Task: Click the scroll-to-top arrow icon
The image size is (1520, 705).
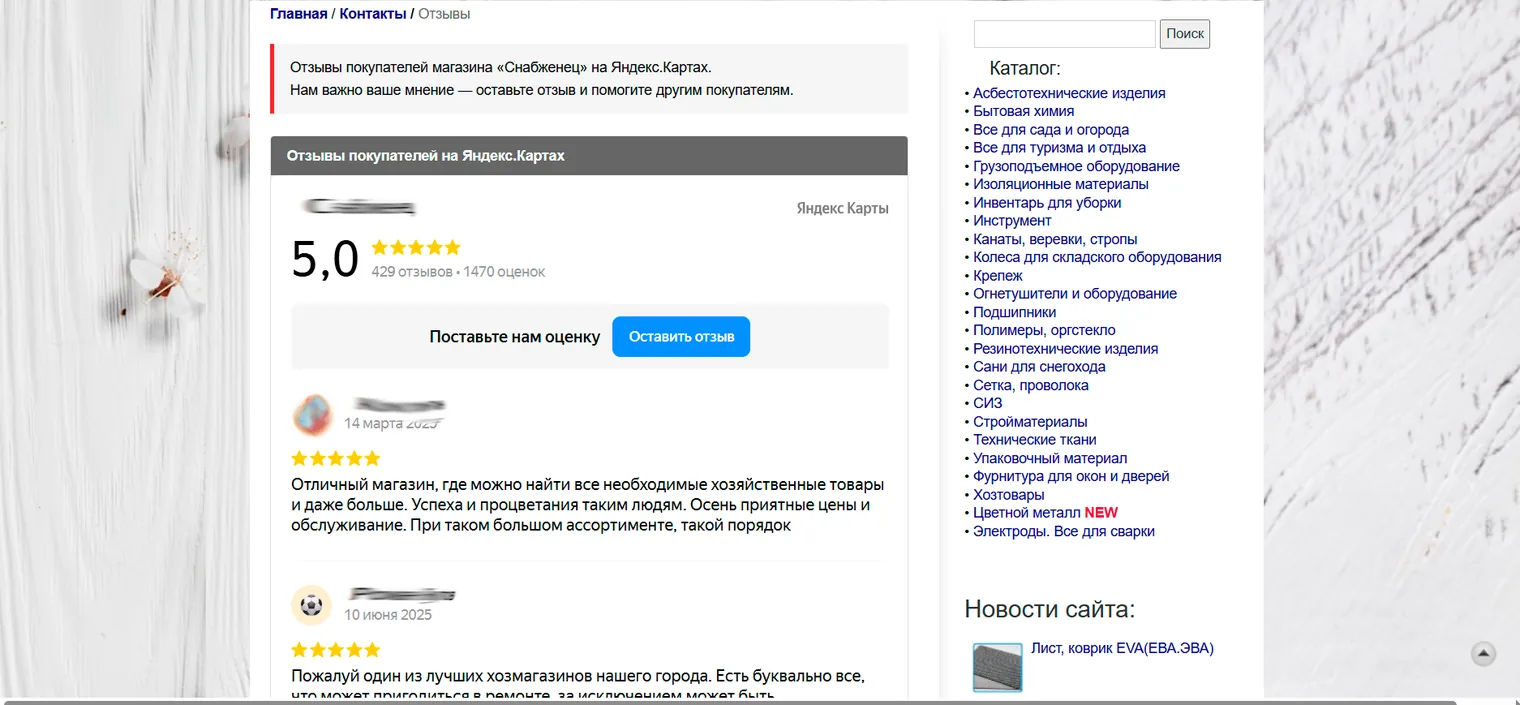Action: pyautogui.click(x=1484, y=654)
